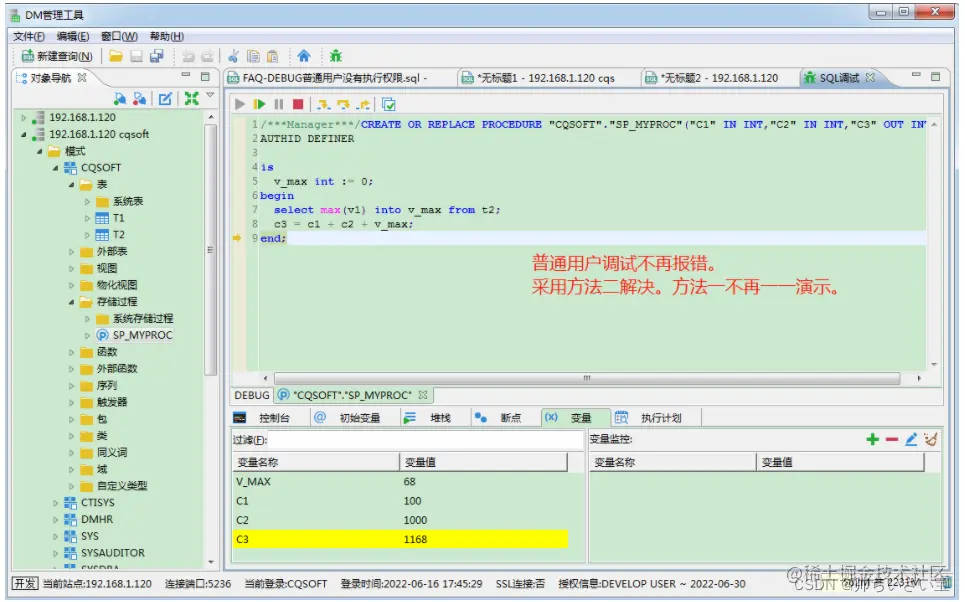Expand the first 192.168.1.120 connection node

24,118
